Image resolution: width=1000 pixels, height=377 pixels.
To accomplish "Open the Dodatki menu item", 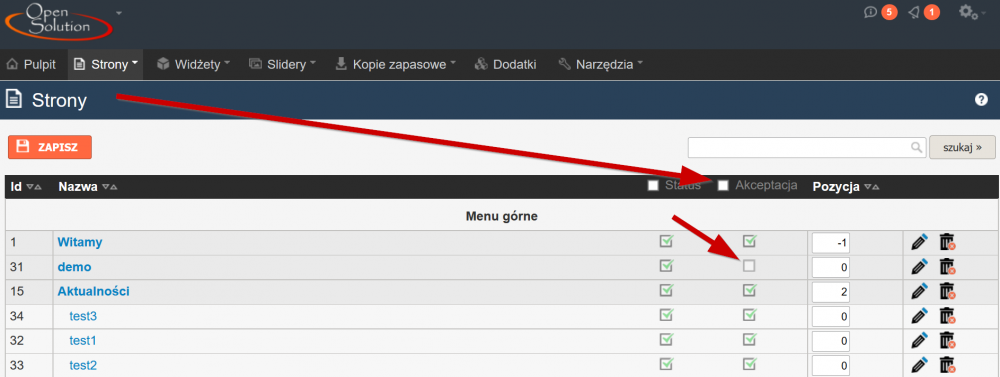I will tap(506, 64).
